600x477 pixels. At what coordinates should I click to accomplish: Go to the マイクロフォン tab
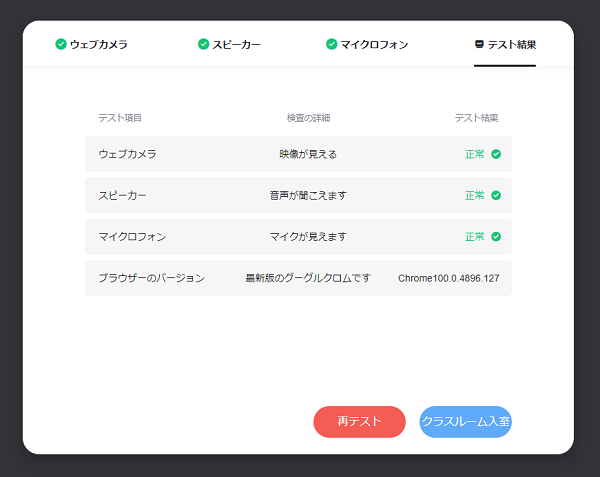pos(374,45)
